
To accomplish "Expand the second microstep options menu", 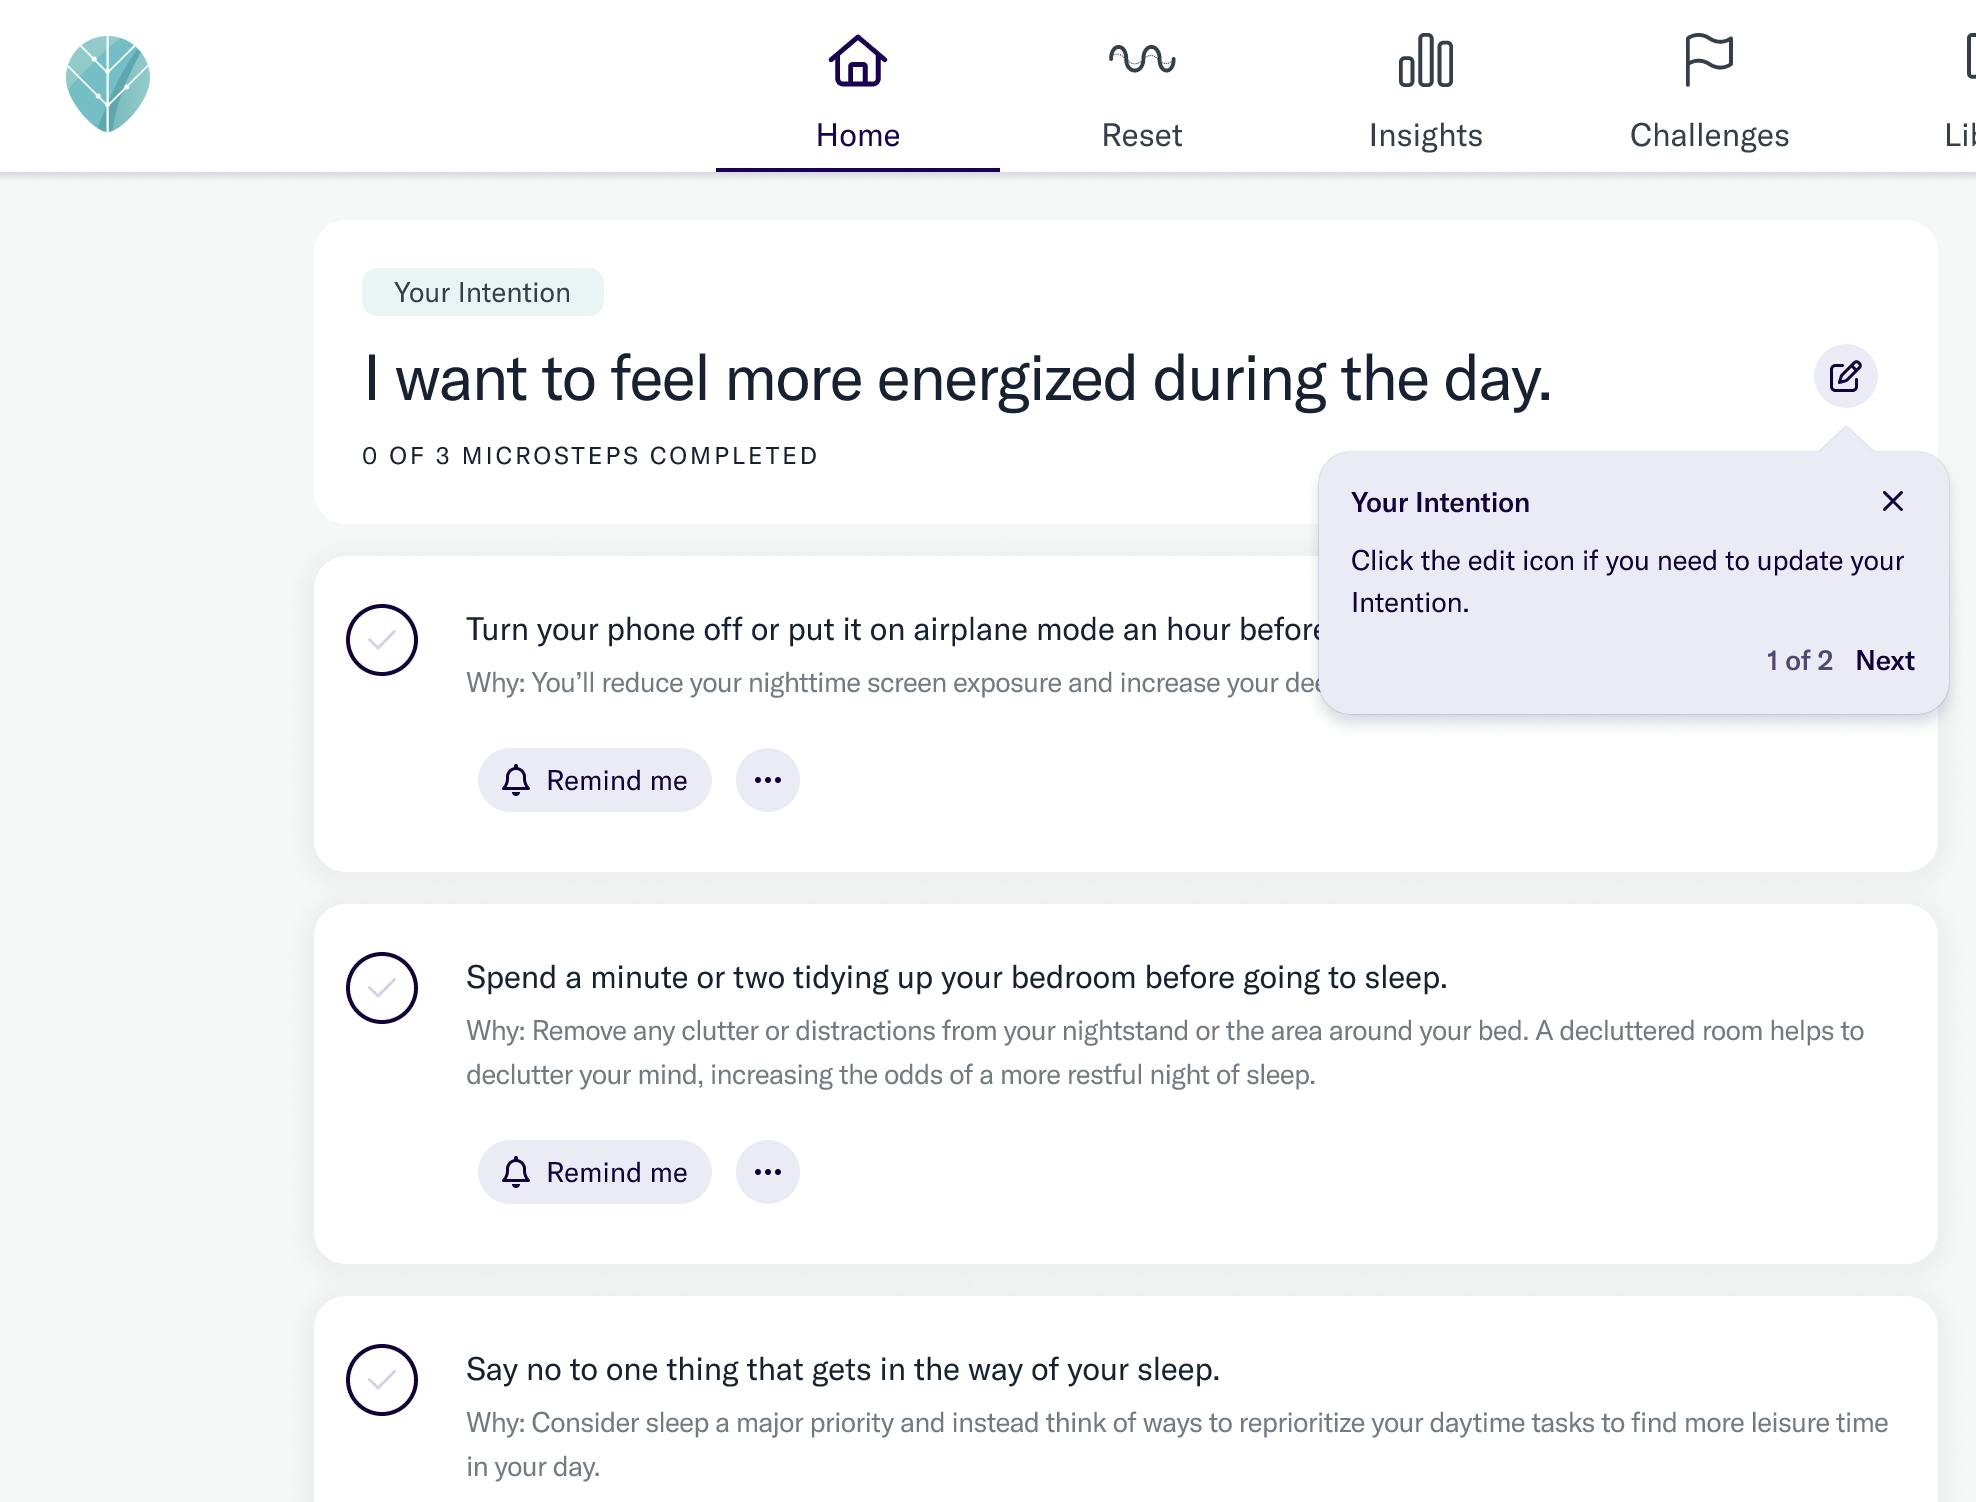I will (x=766, y=1172).
